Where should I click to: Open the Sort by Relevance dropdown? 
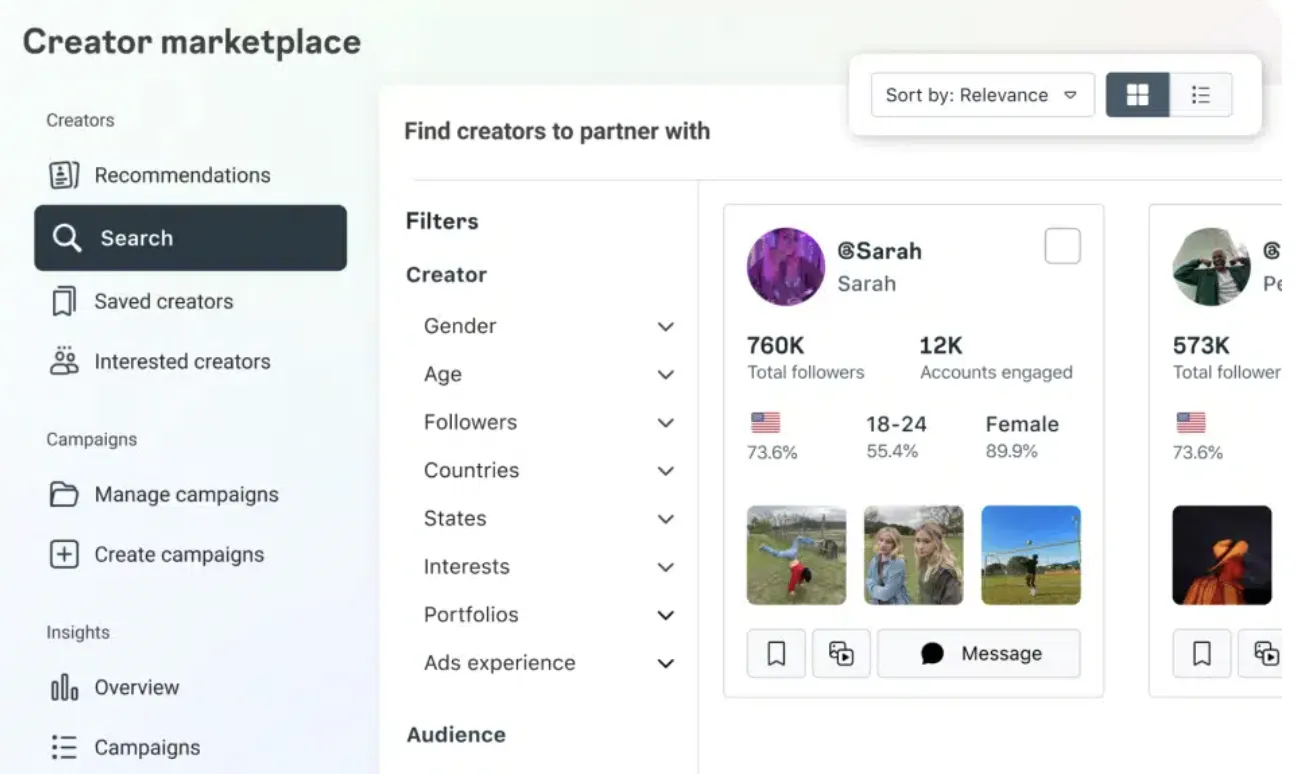coord(983,95)
